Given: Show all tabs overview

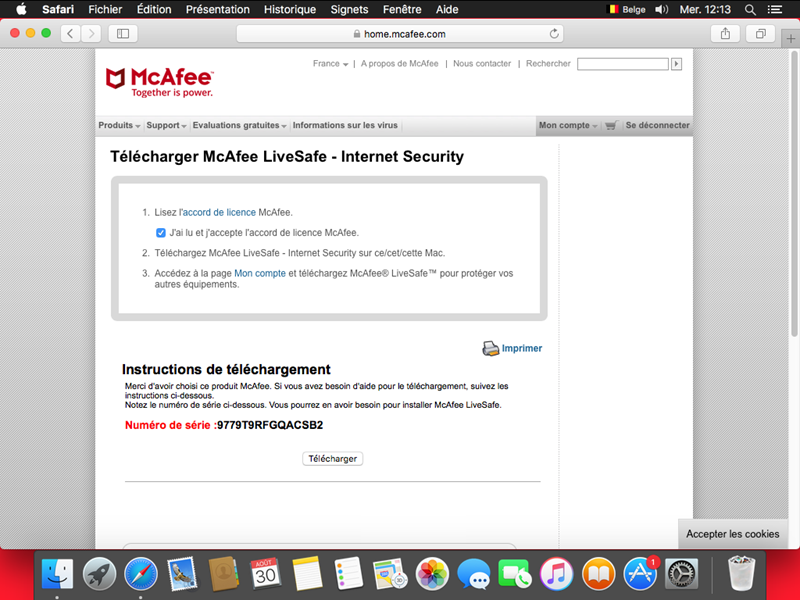Looking at the screenshot, I should click(760, 34).
